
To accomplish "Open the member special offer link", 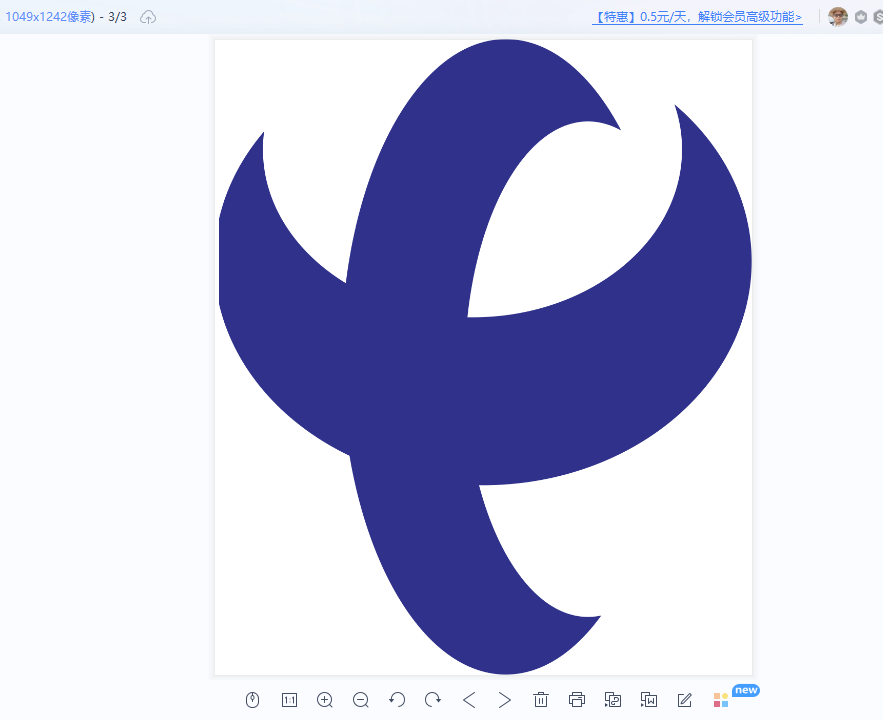I will coord(697,17).
